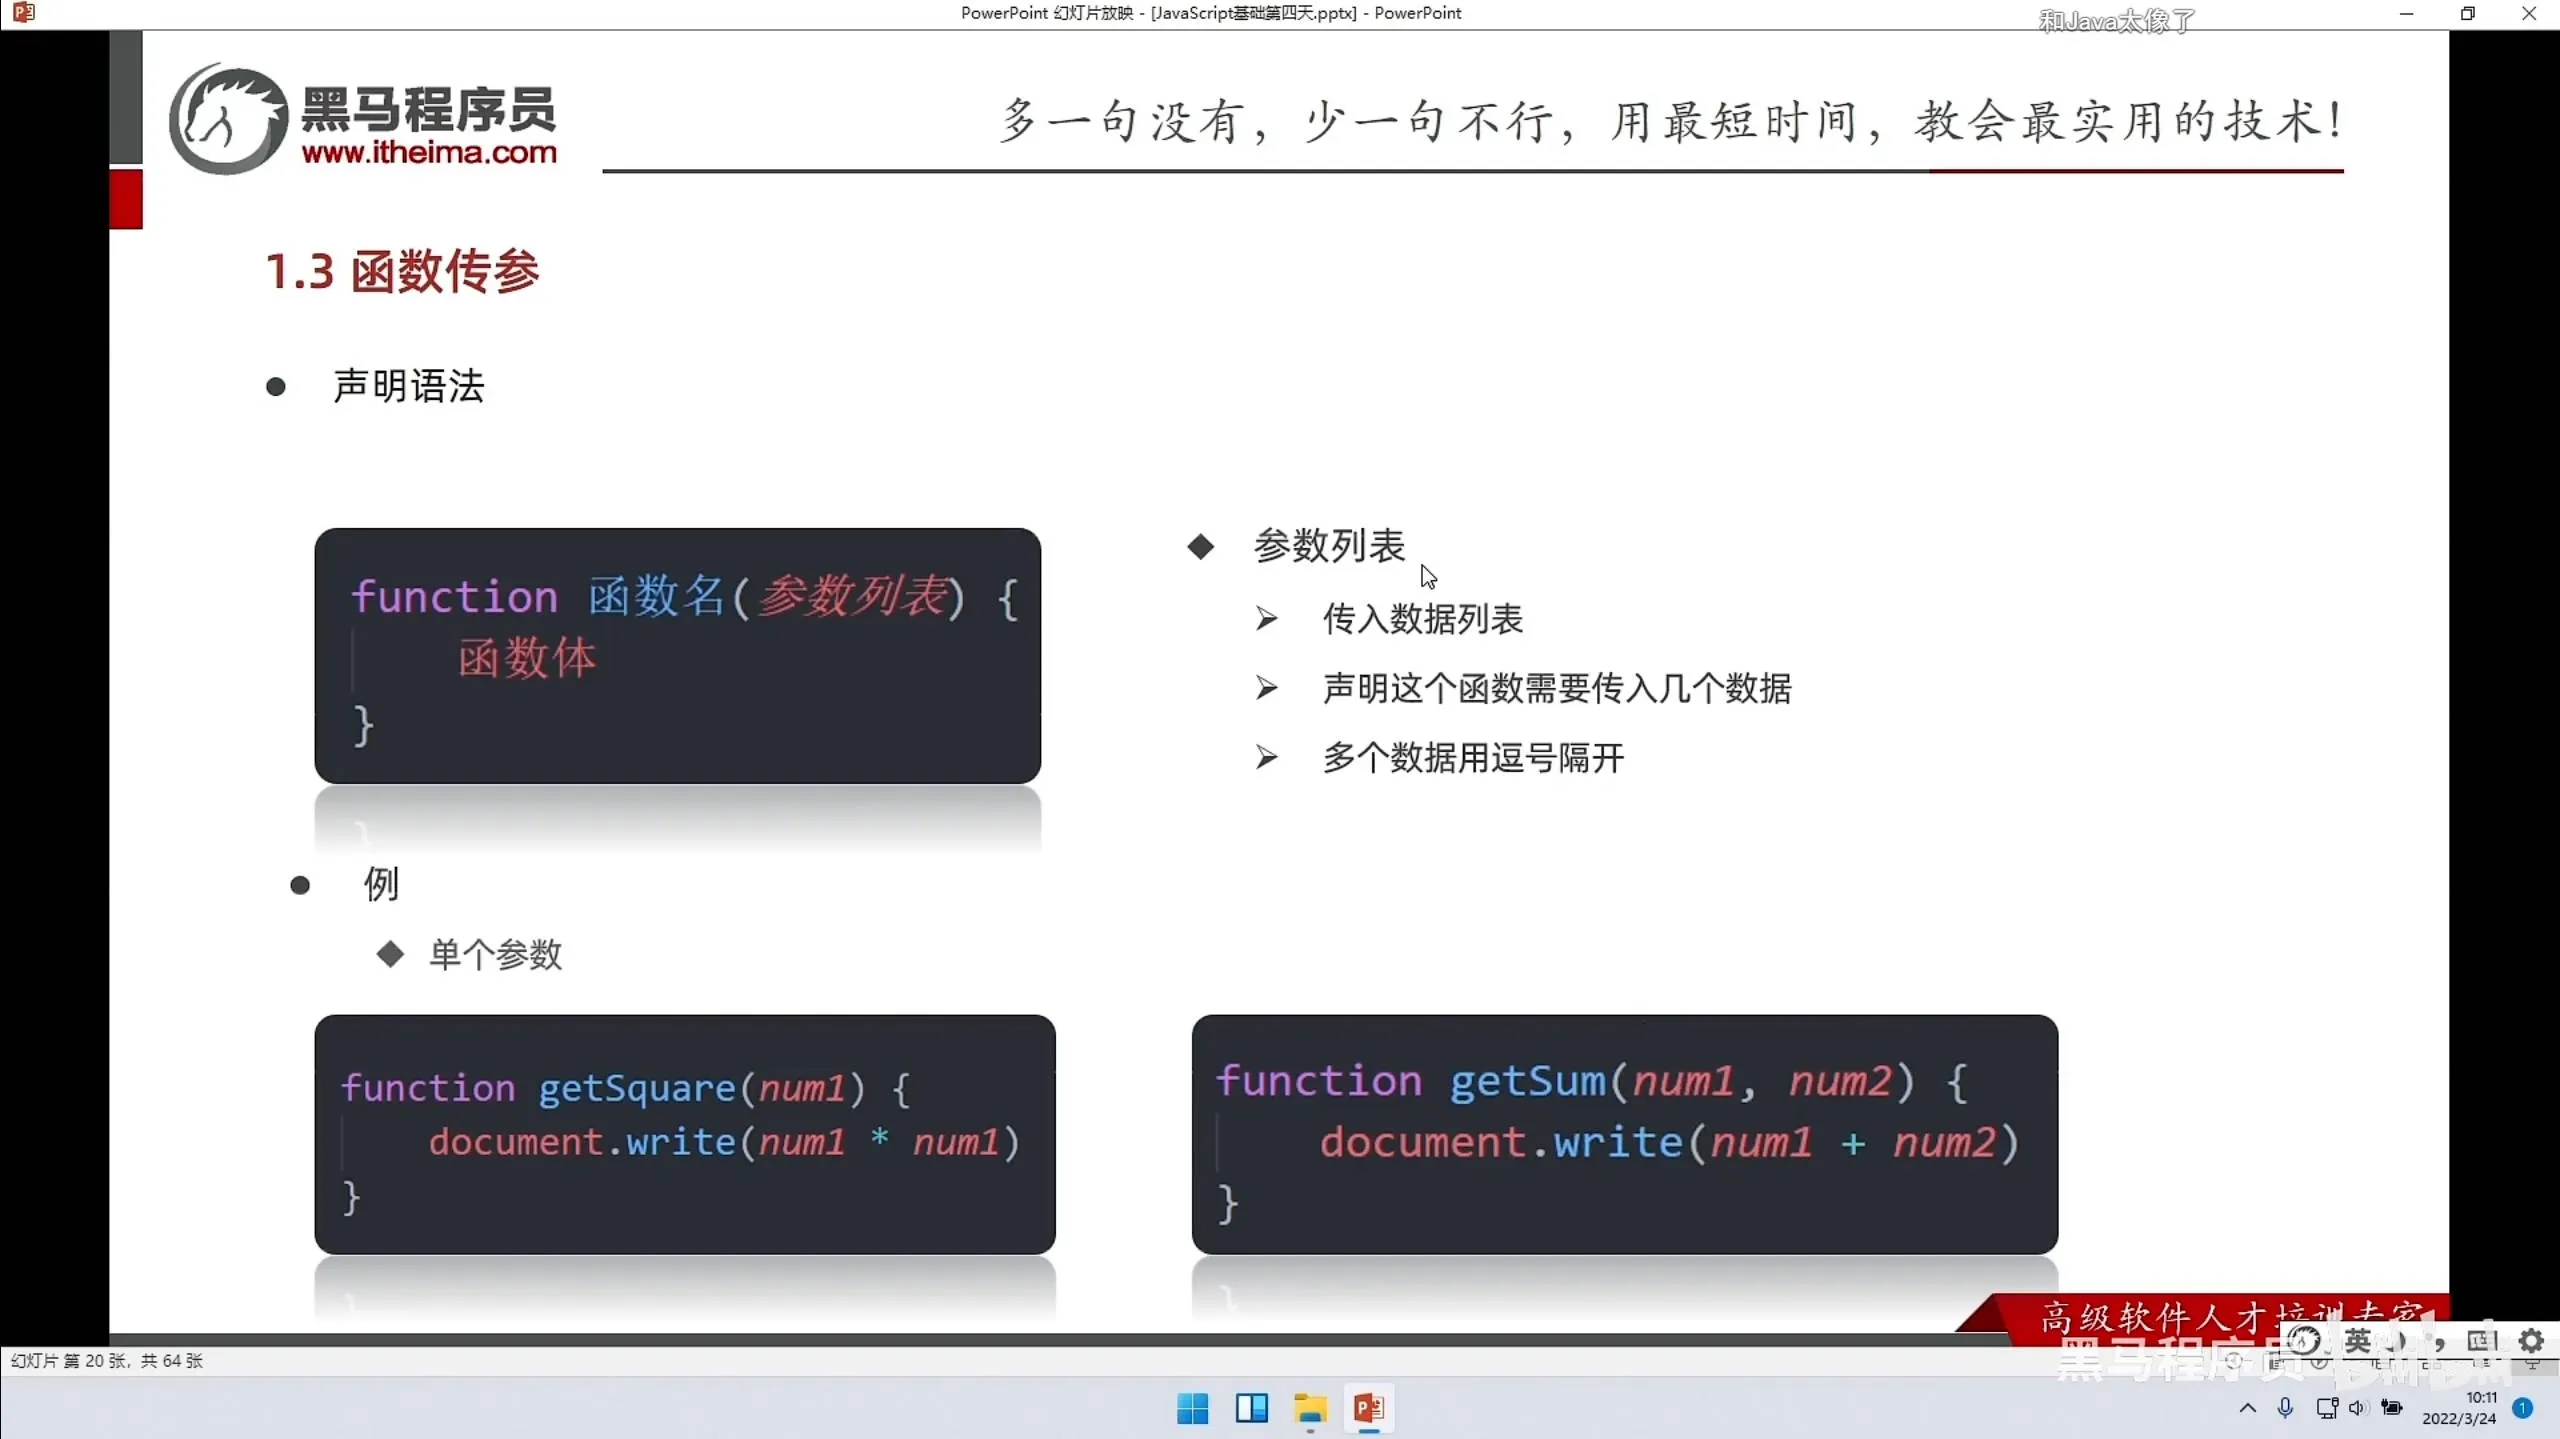This screenshot has width=2560, height=1439.
Task: Open the IME toolbar settings gear
Action: 2531,1341
